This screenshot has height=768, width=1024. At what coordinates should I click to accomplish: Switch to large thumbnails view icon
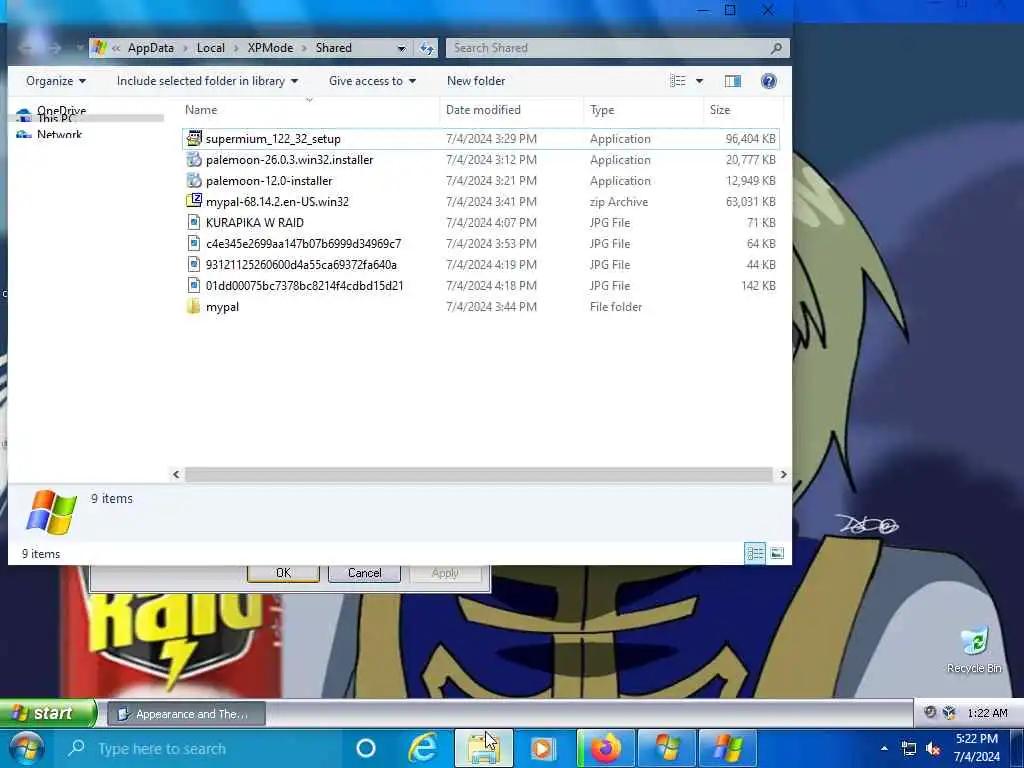click(777, 553)
